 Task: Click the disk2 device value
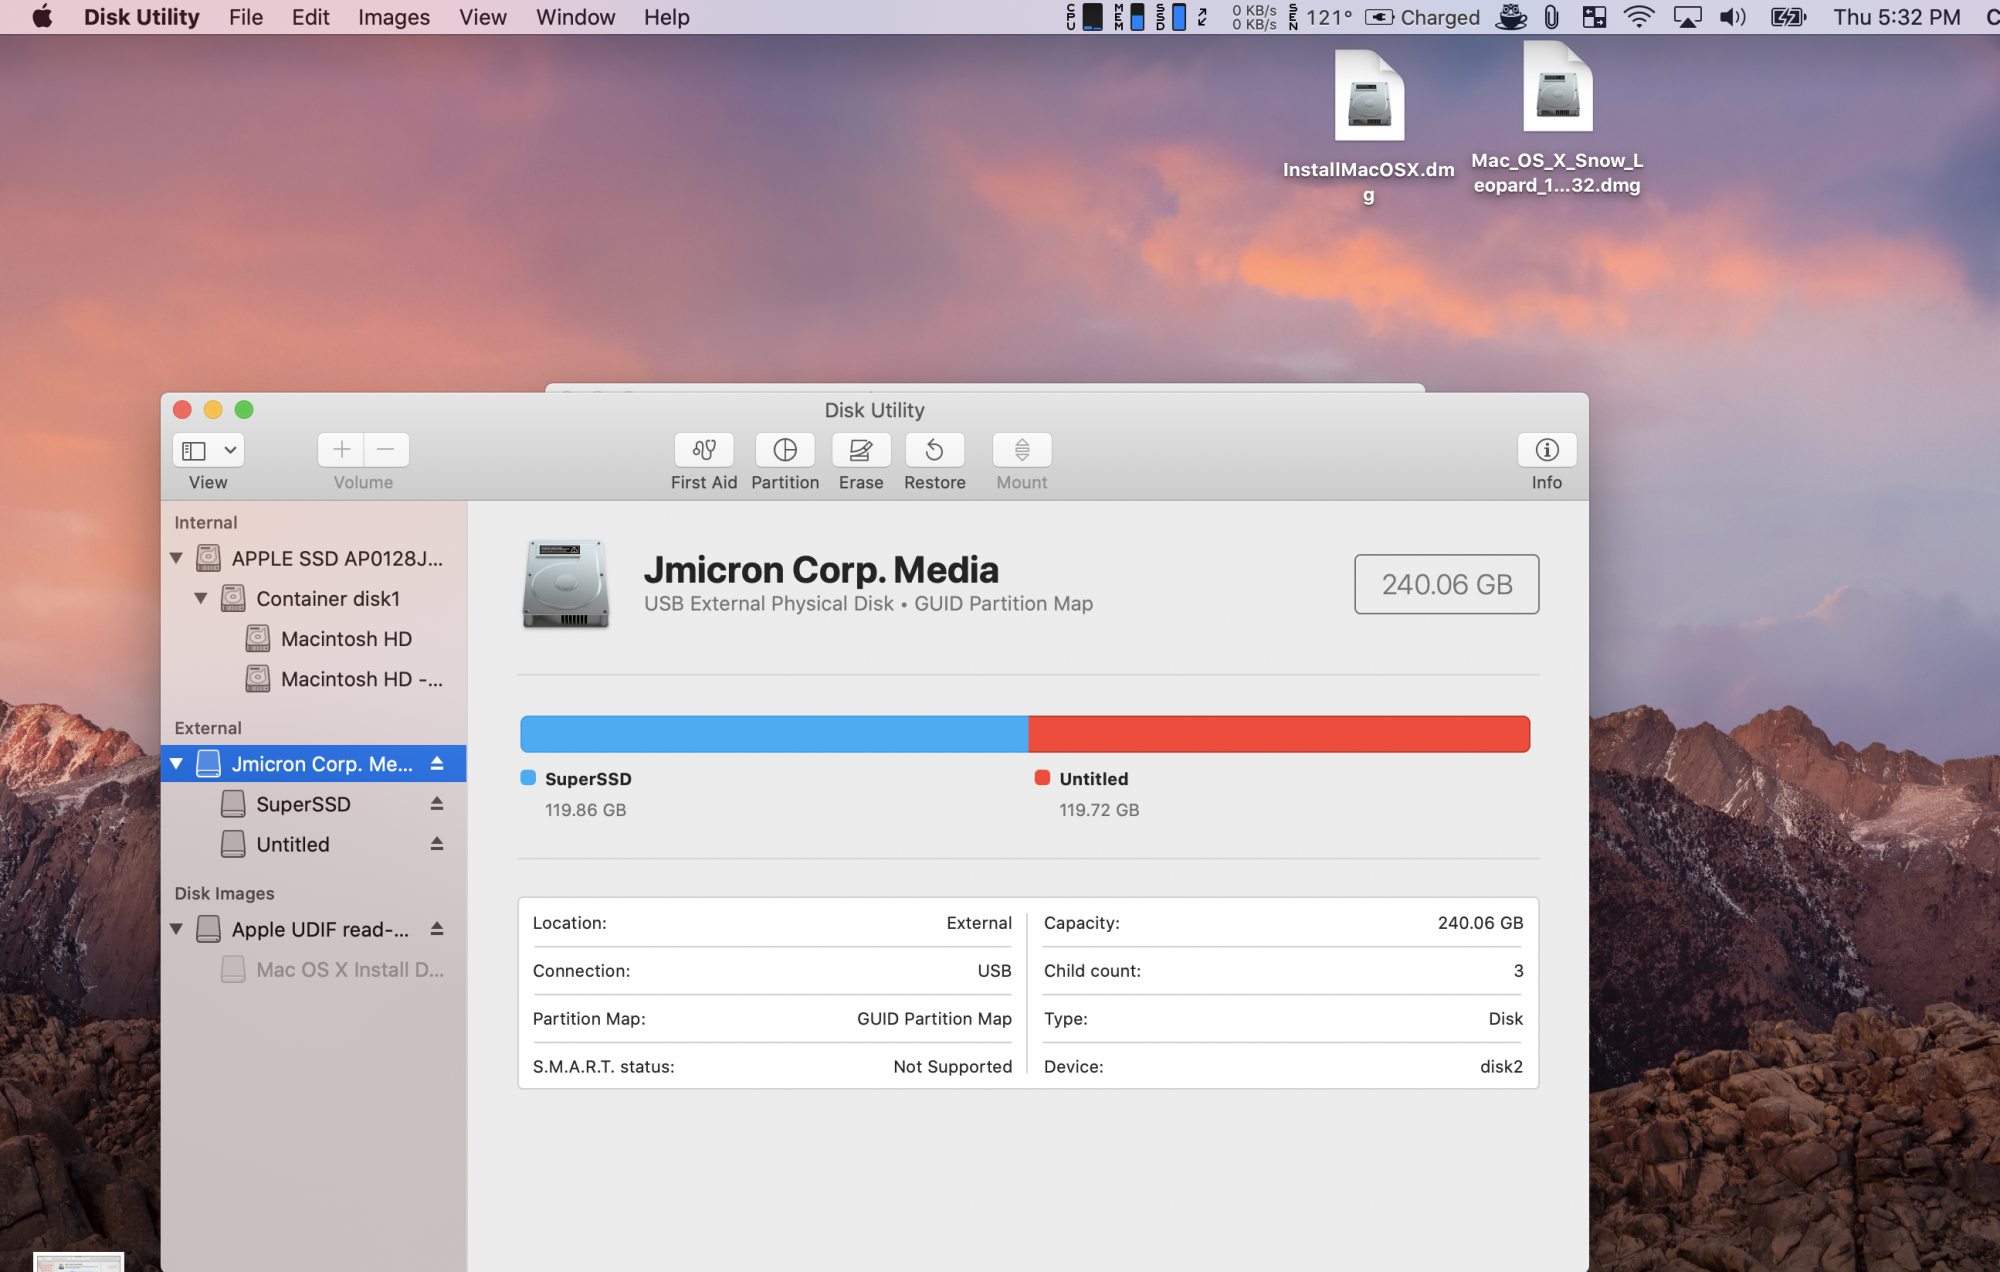(x=1501, y=1066)
